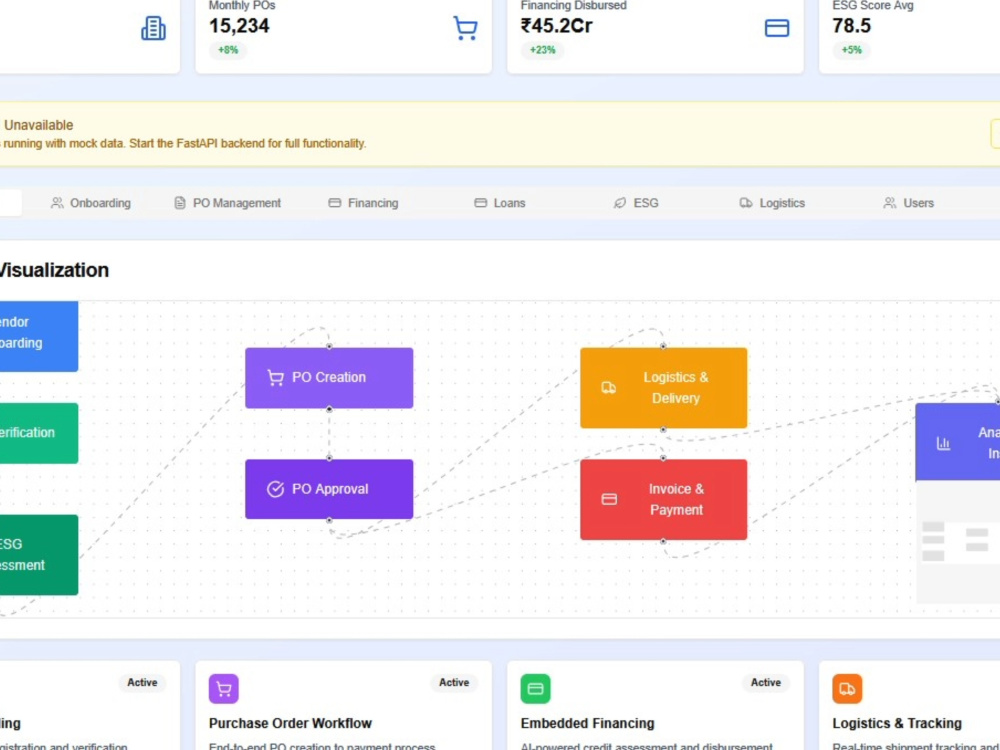Click the card icon in the Invoice & Payment node

609,499
